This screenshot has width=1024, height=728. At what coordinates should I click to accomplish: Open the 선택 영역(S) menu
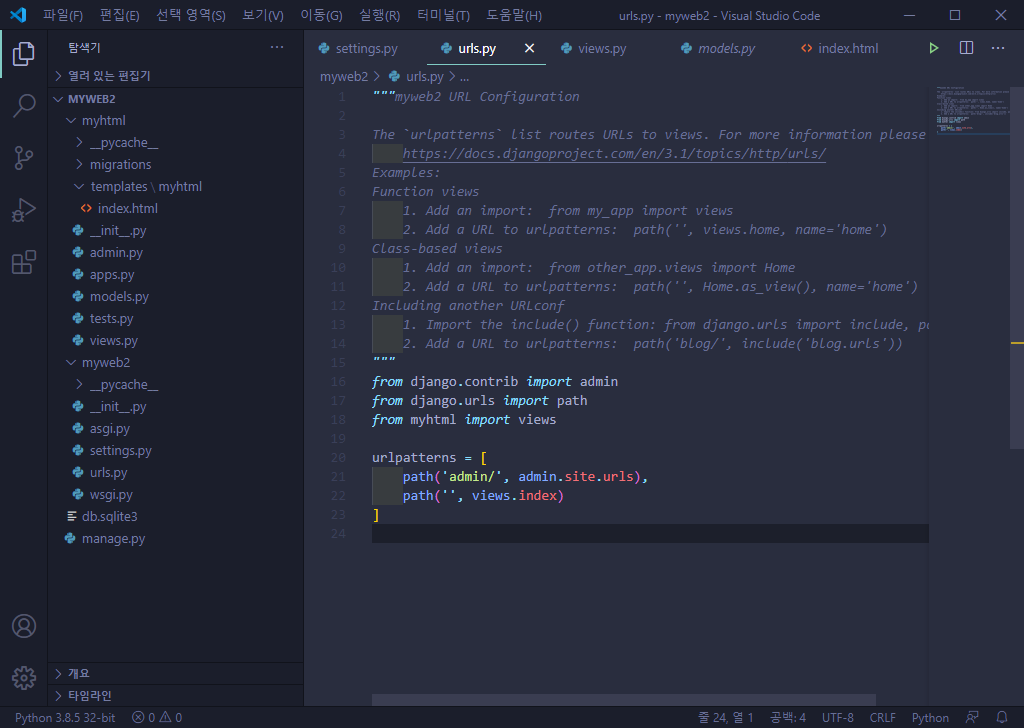191,15
